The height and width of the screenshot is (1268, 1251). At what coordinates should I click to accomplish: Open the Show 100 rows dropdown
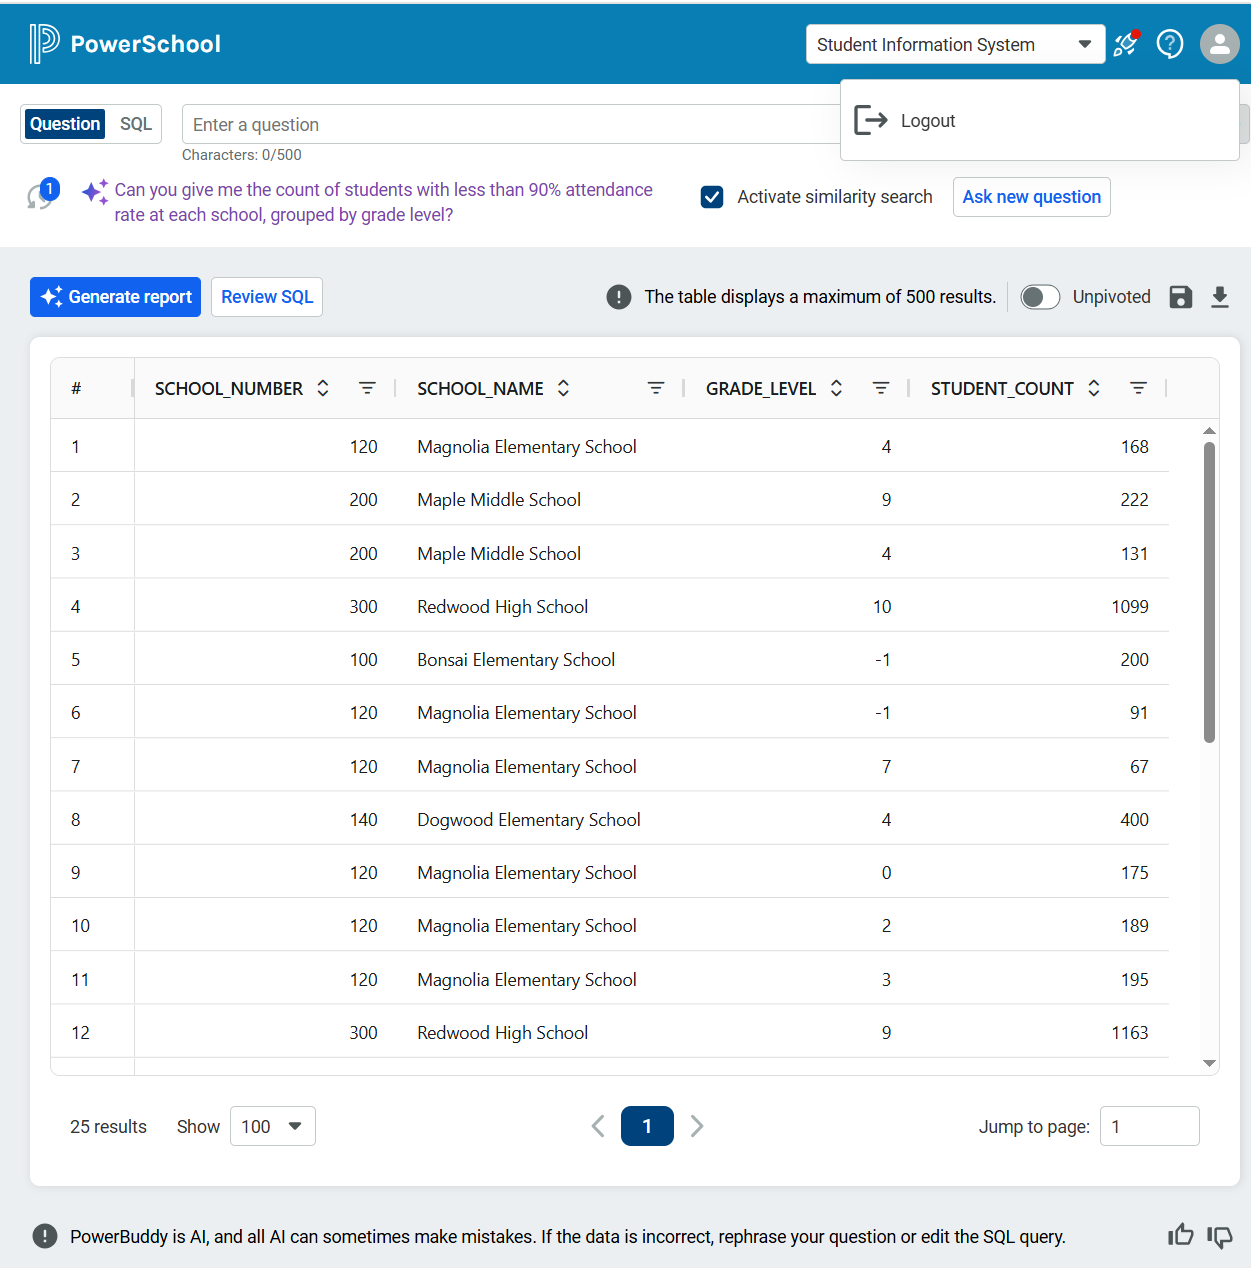pyautogui.click(x=272, y=1126)
